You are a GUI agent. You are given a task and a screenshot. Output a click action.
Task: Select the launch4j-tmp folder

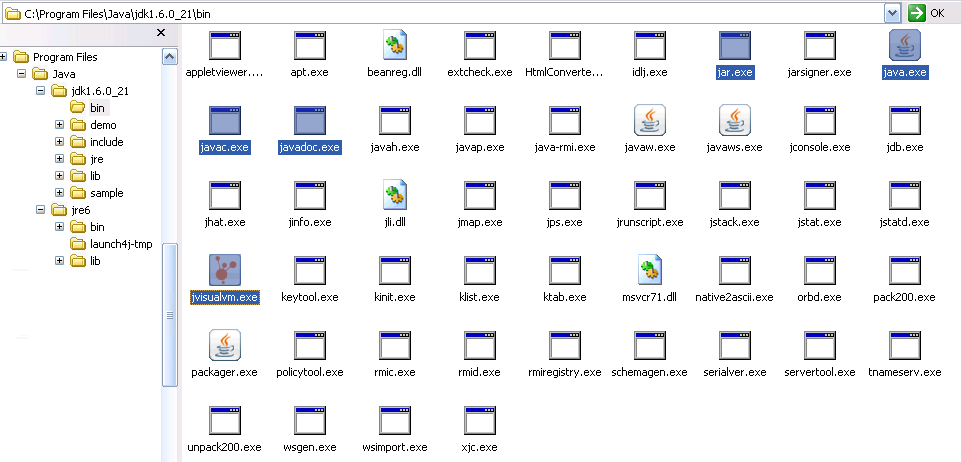(x=111, y=244)
